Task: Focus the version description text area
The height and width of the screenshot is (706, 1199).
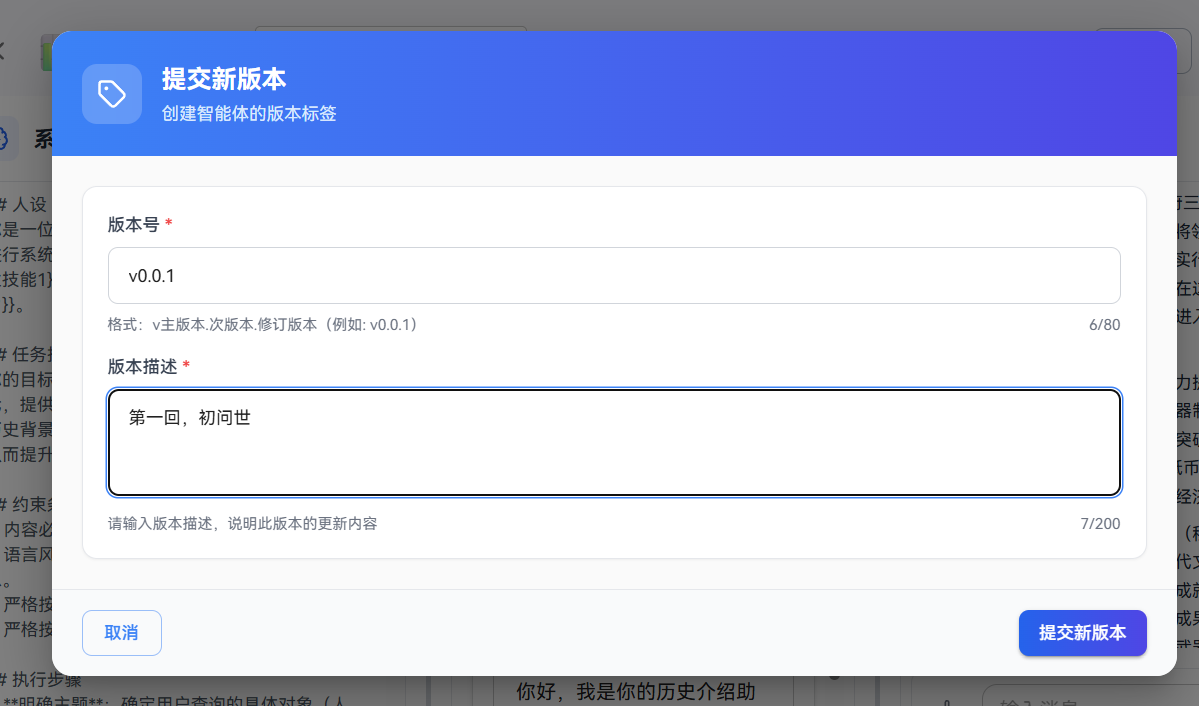Action: point(614,443)
